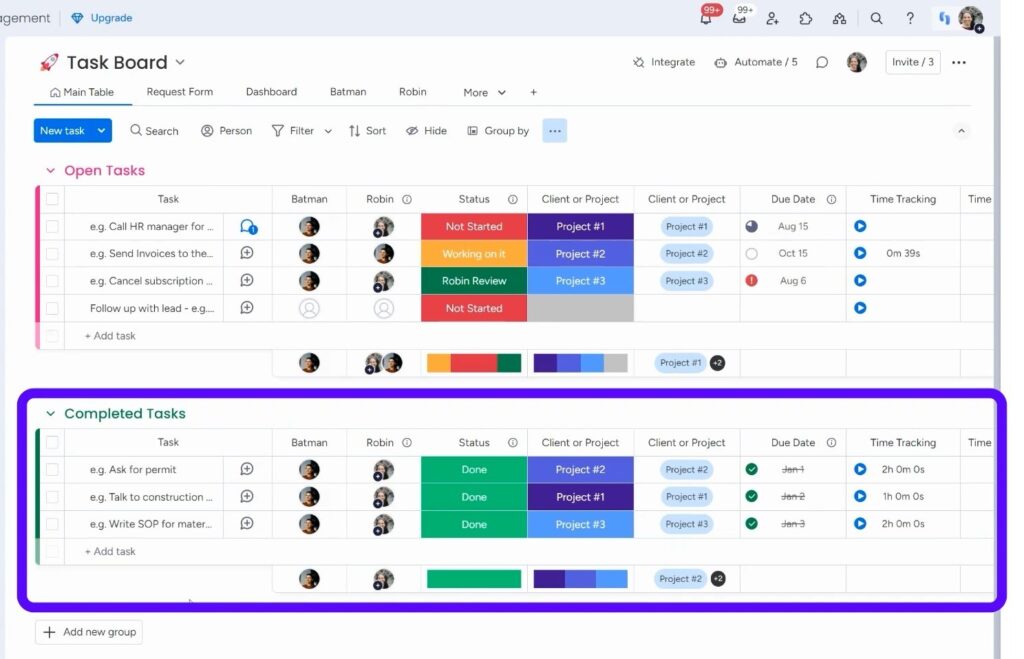Open the Batman board view tab

click(347, 92)
